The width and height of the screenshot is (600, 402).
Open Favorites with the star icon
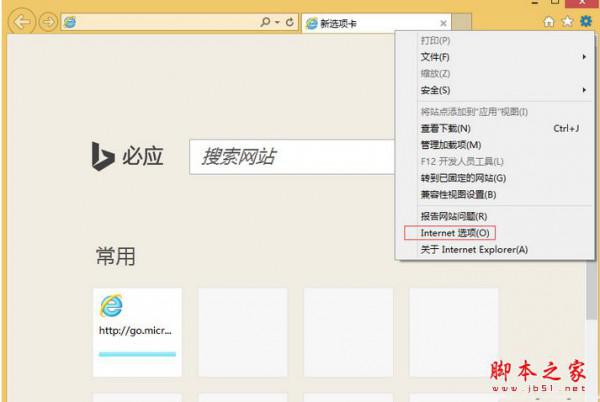tap(567, 21)
